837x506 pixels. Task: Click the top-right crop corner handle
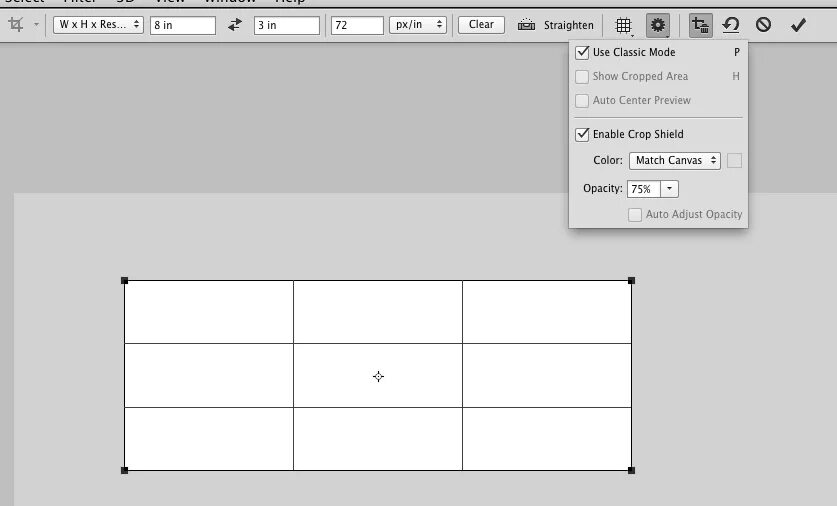631,280
